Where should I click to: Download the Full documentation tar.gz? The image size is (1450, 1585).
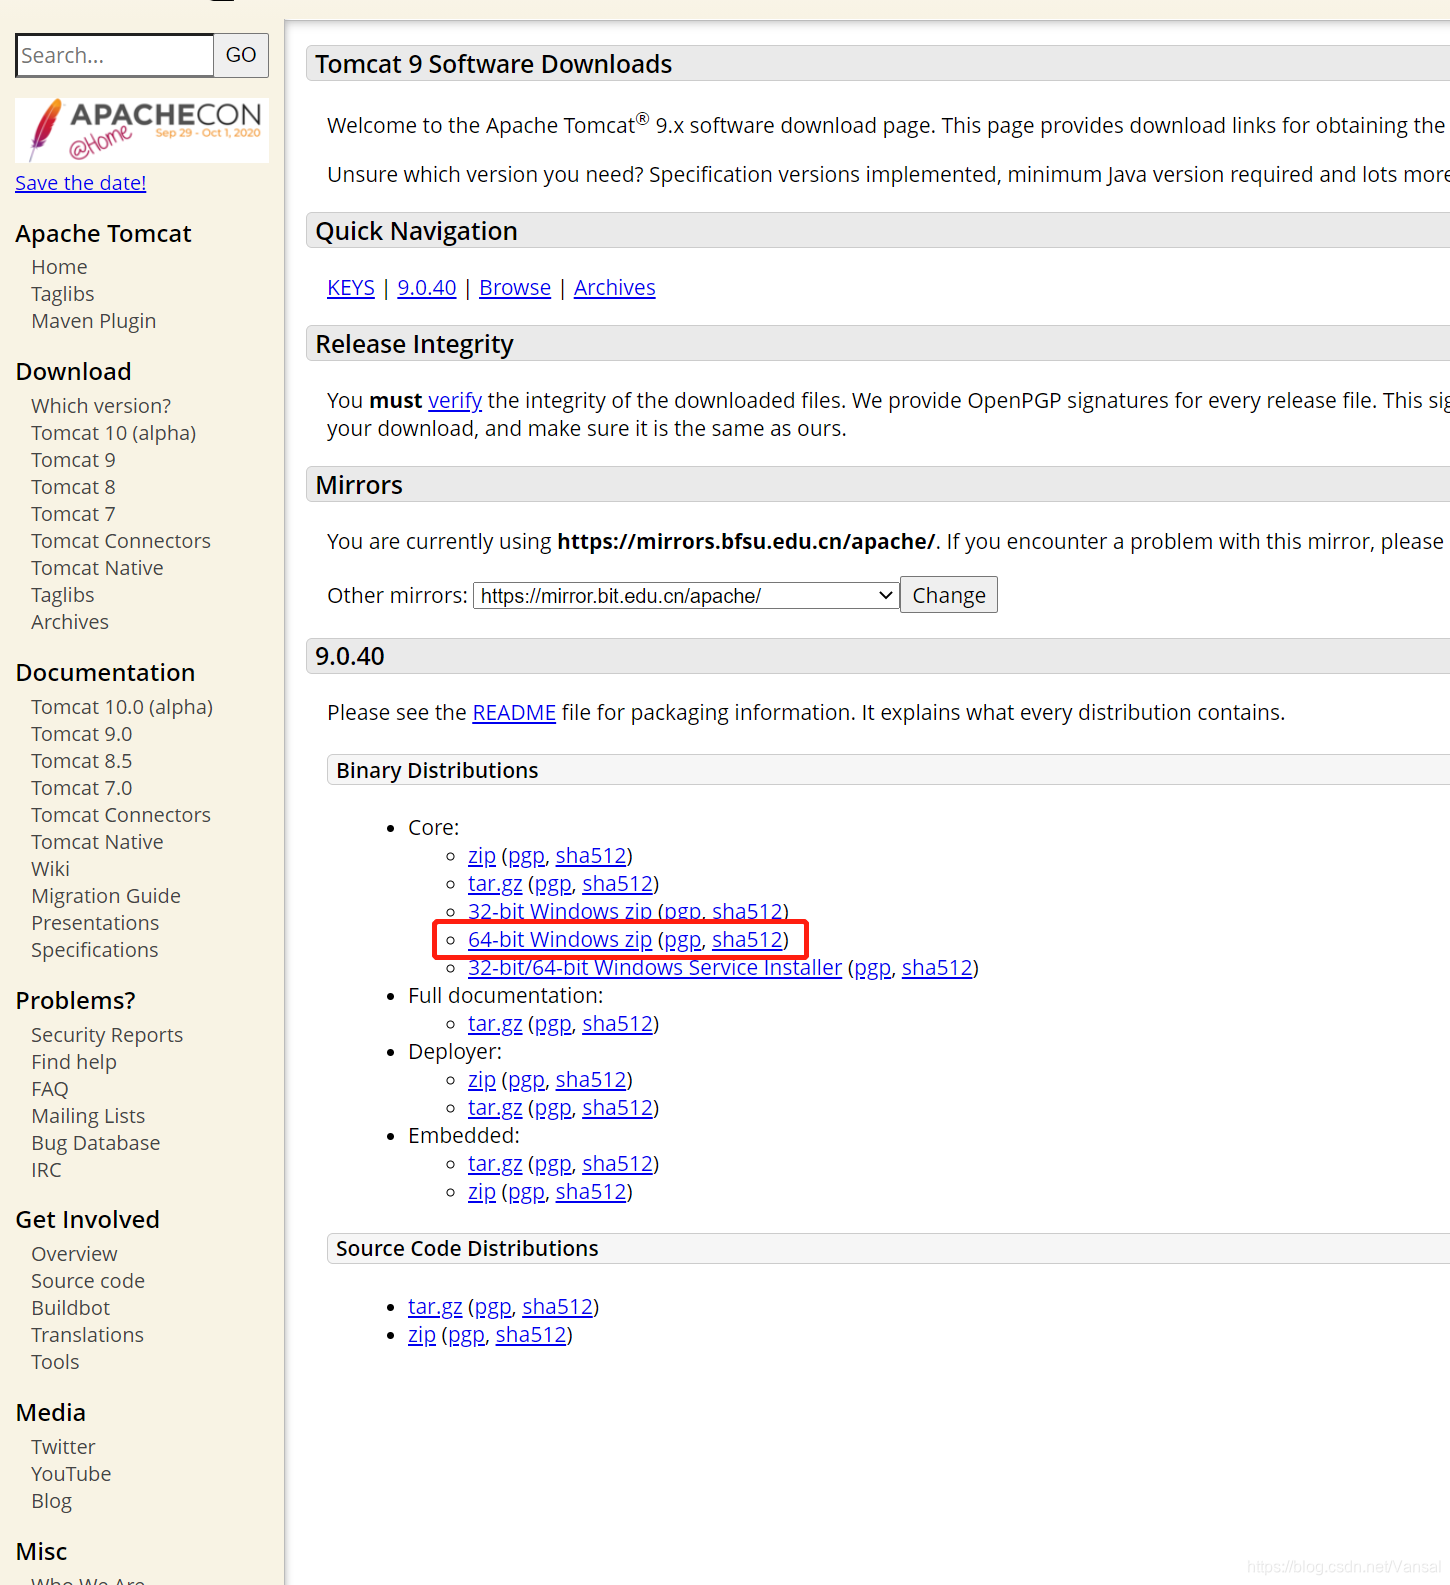495,1024
